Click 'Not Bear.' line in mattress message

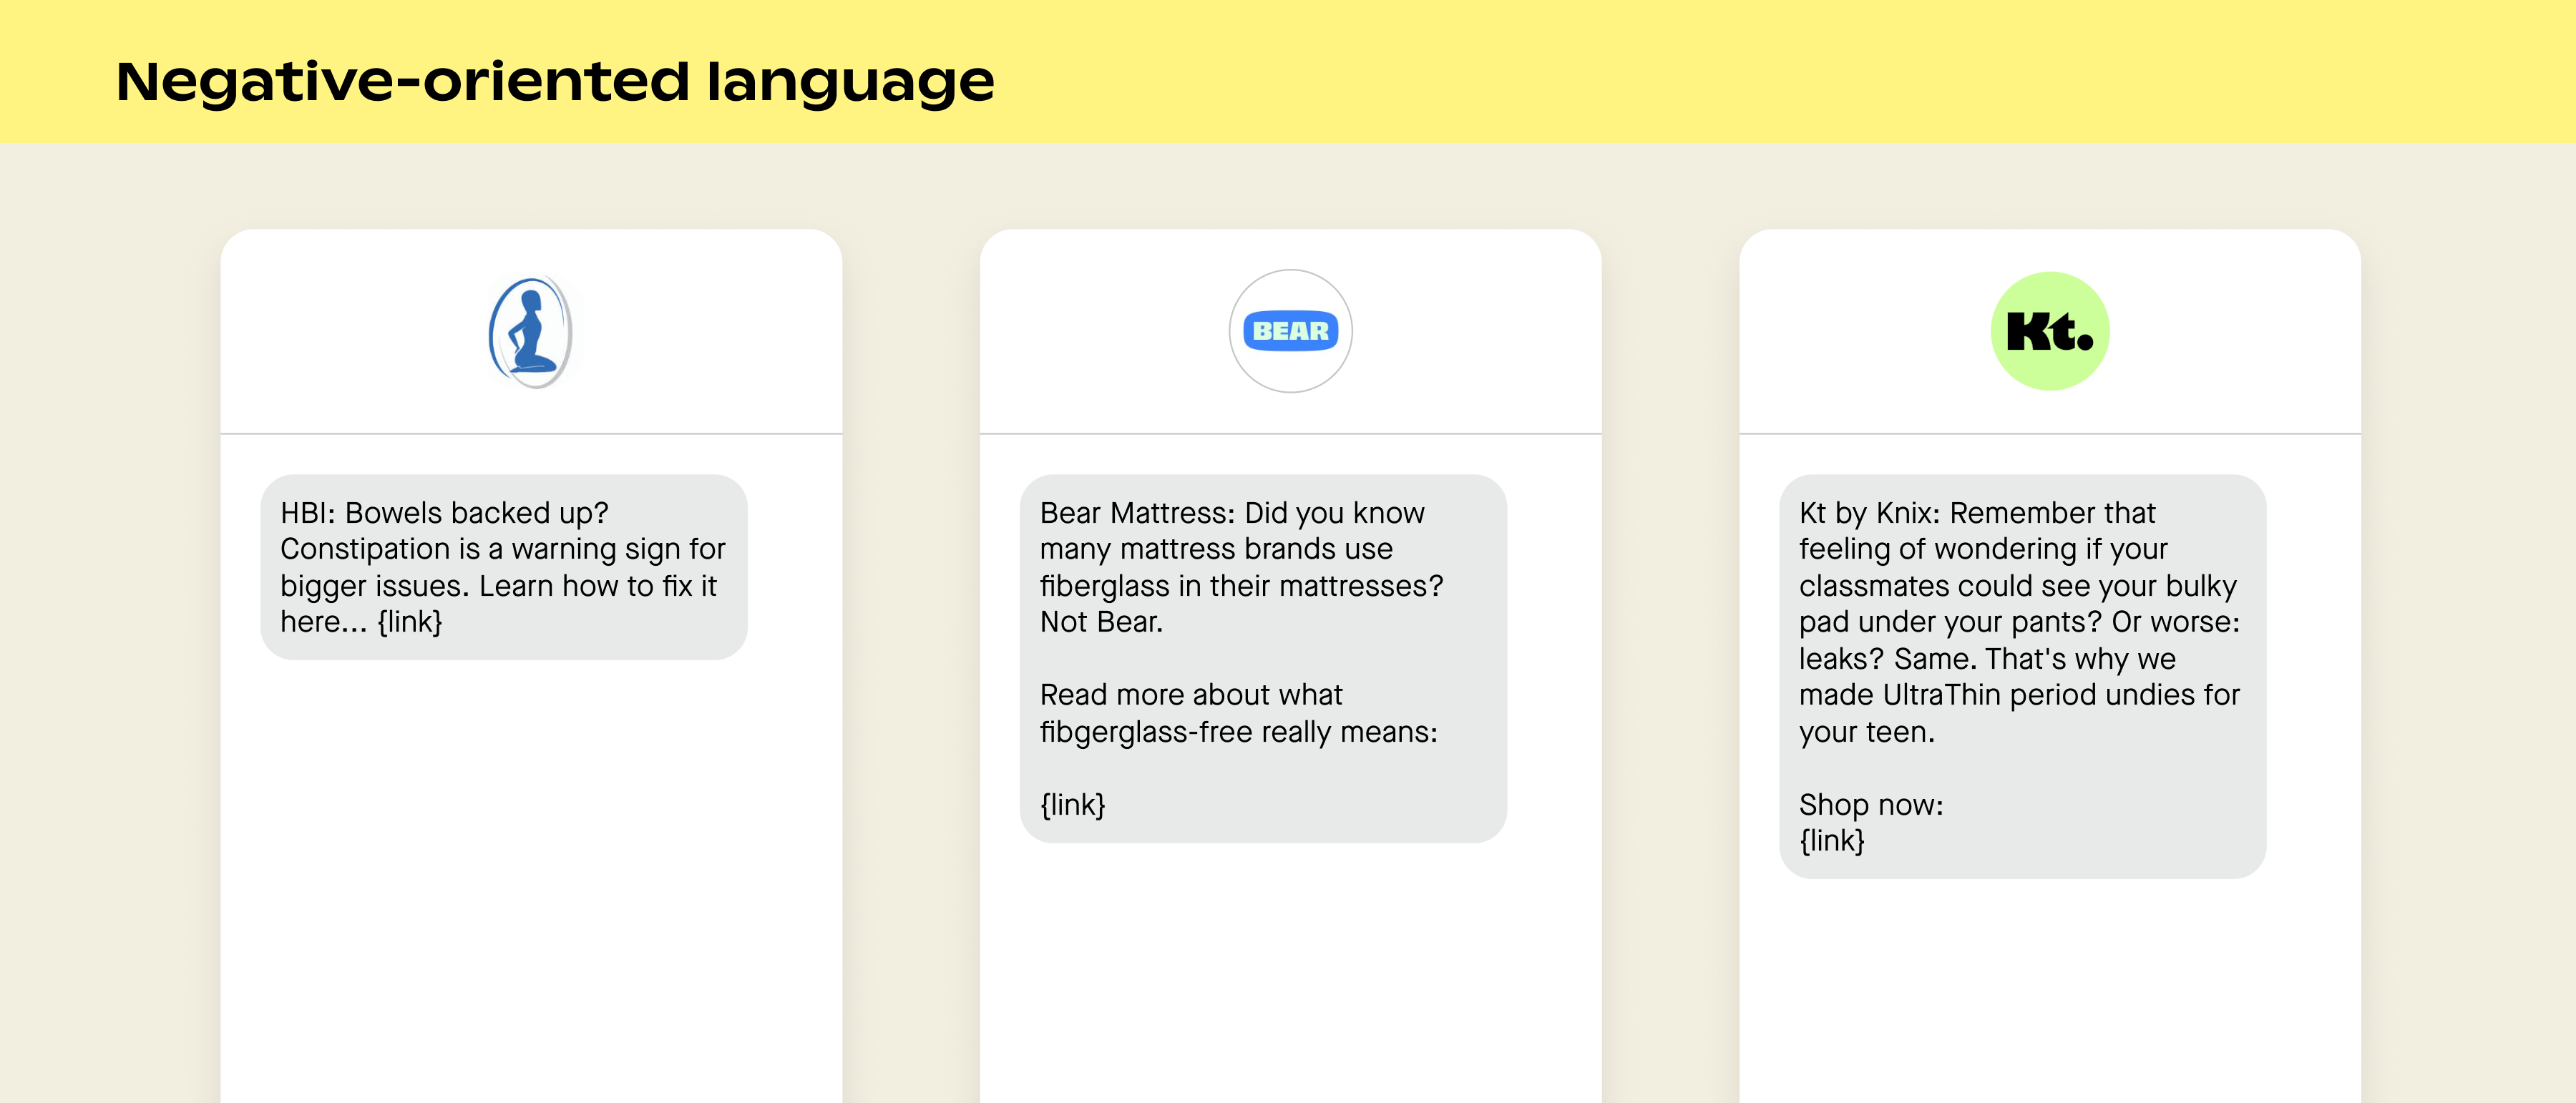click(1101, 622)
